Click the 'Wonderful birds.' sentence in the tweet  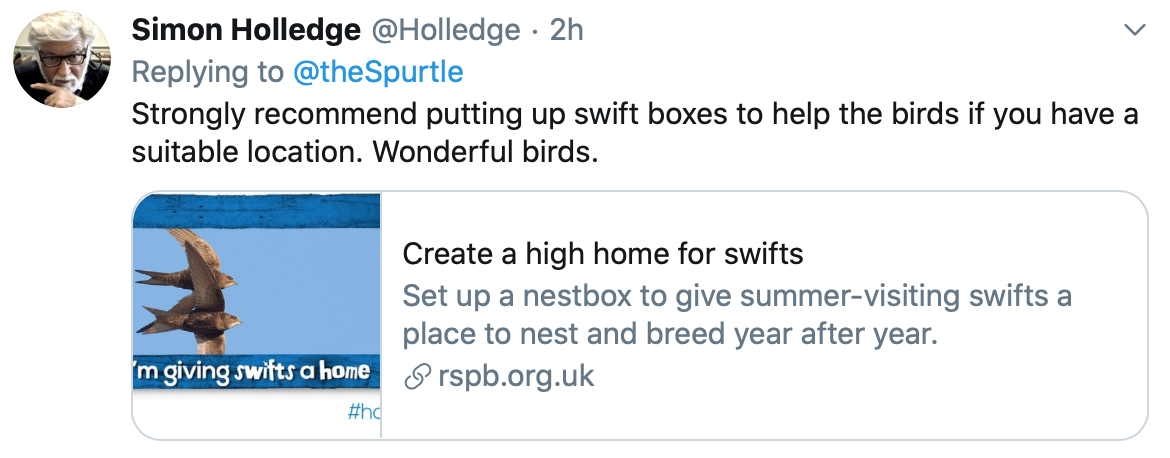[486, 152]
